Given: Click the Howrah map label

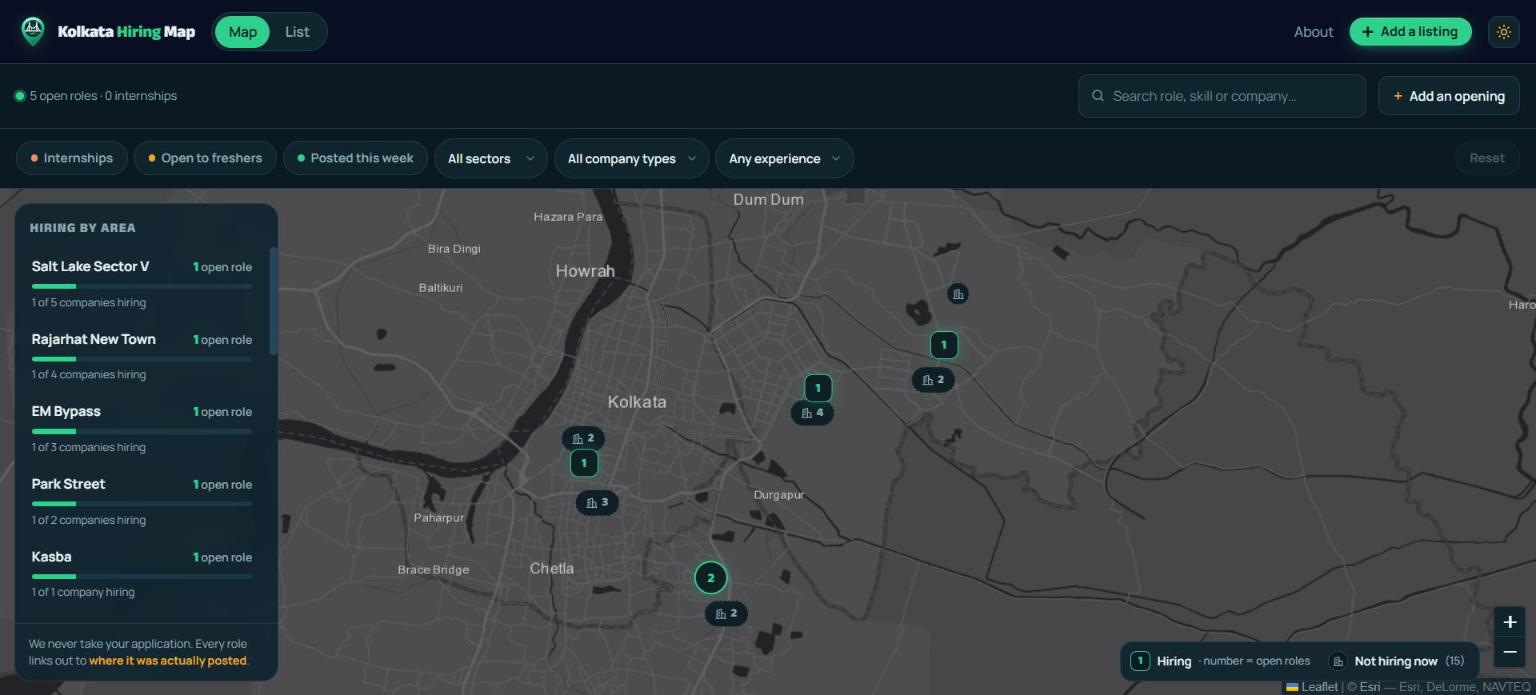Looking at the screenshot, I should [585, 271].
